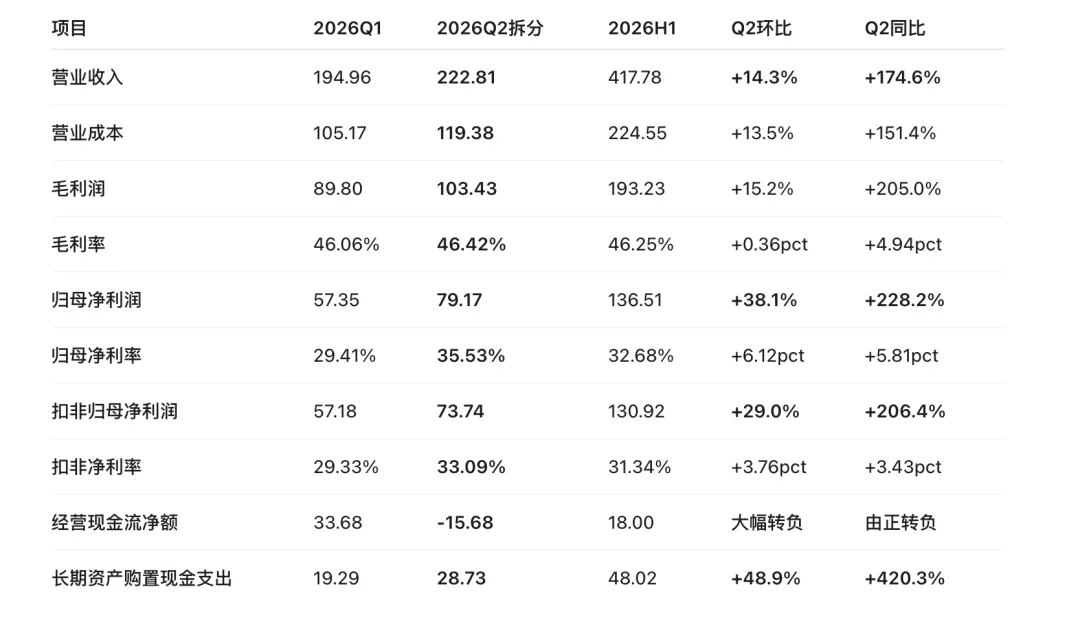The height and width of the screenshot is (620, 1080).
Task: Select the 扣非归母净利润 row label
Action: (114, 411)
